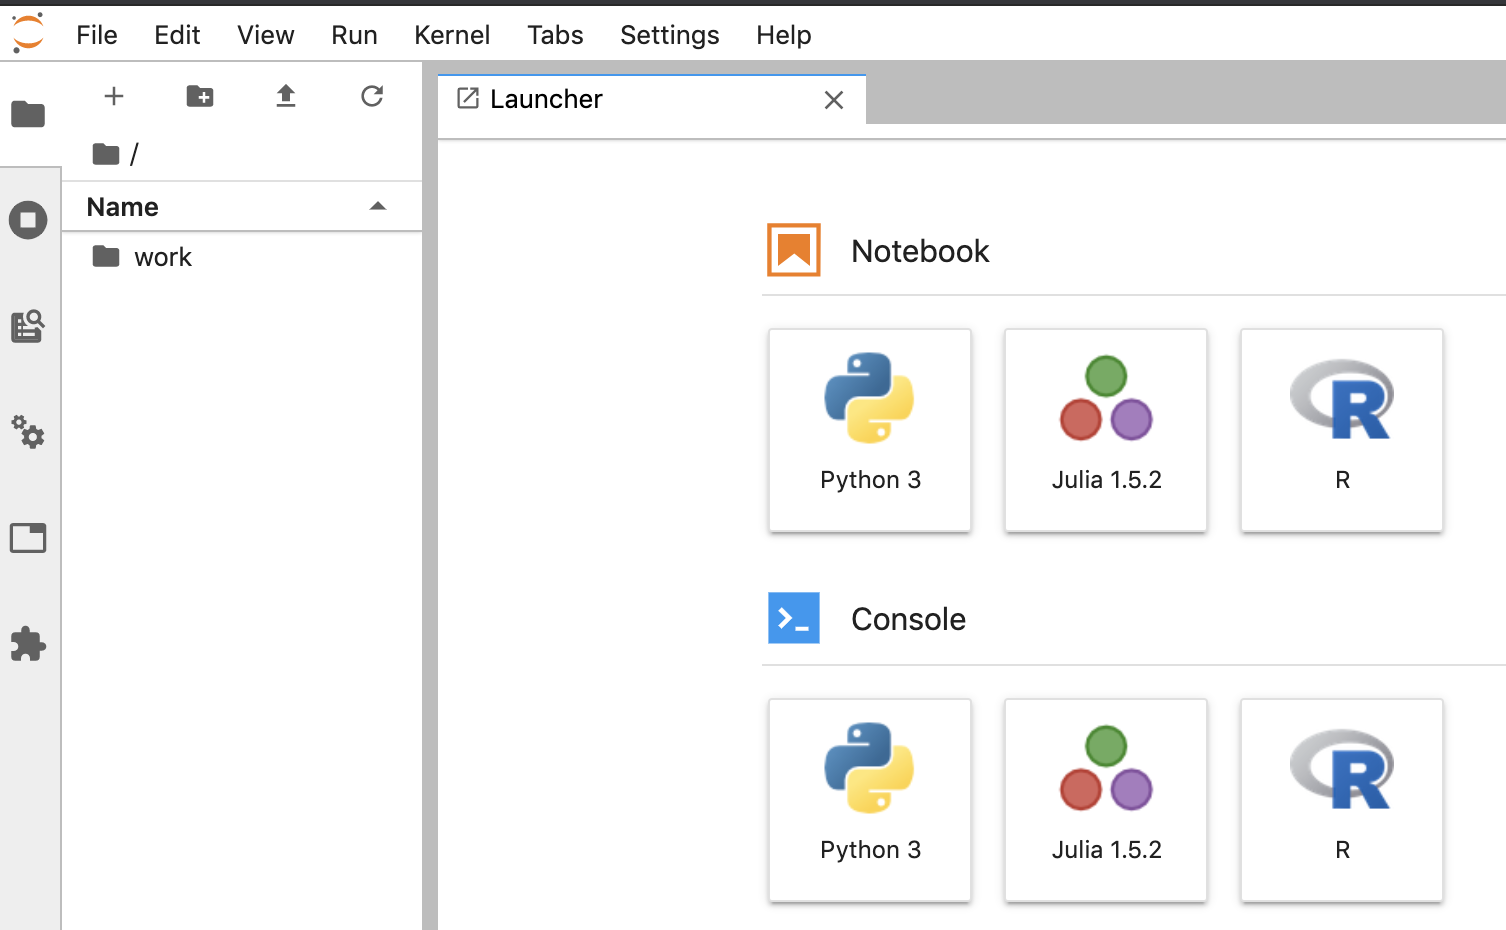Open the Property Inspector gears icon
The image size is (1506, 930).
tap(28, 432)
